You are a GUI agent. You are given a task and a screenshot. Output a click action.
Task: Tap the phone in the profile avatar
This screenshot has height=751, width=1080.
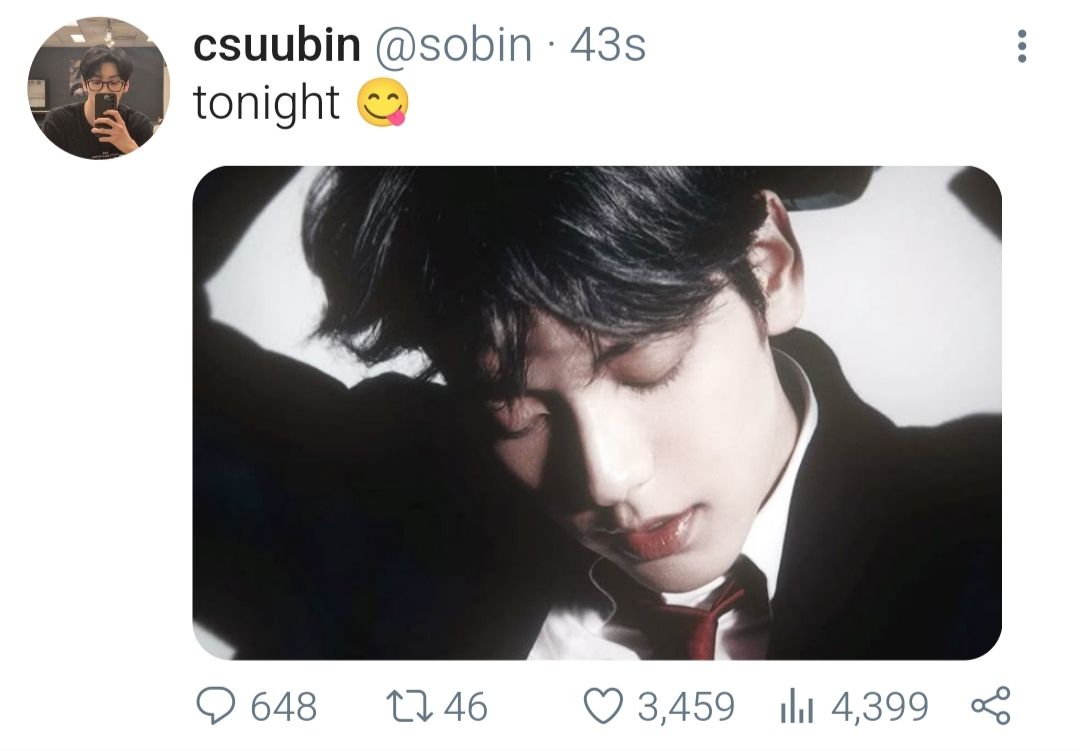(x=106, y=106)
